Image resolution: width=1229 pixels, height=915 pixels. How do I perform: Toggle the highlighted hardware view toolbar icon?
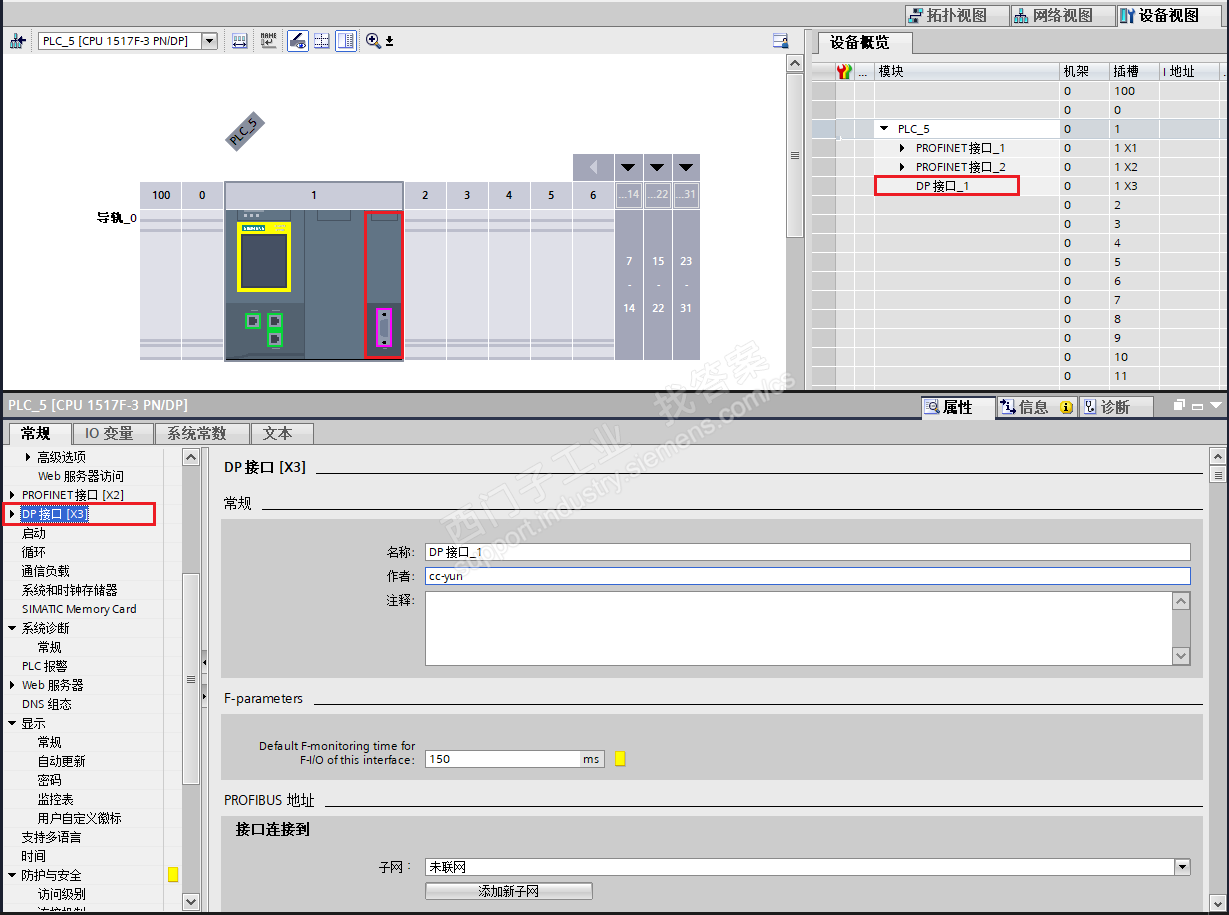pyautogui.click(x=297, y=41)
